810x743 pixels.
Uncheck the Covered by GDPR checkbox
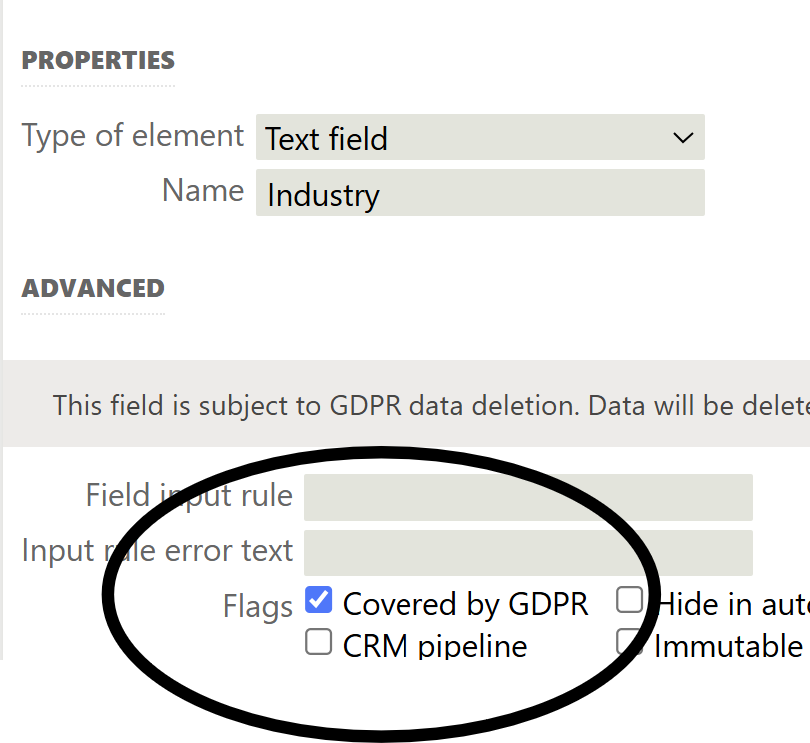318,600
